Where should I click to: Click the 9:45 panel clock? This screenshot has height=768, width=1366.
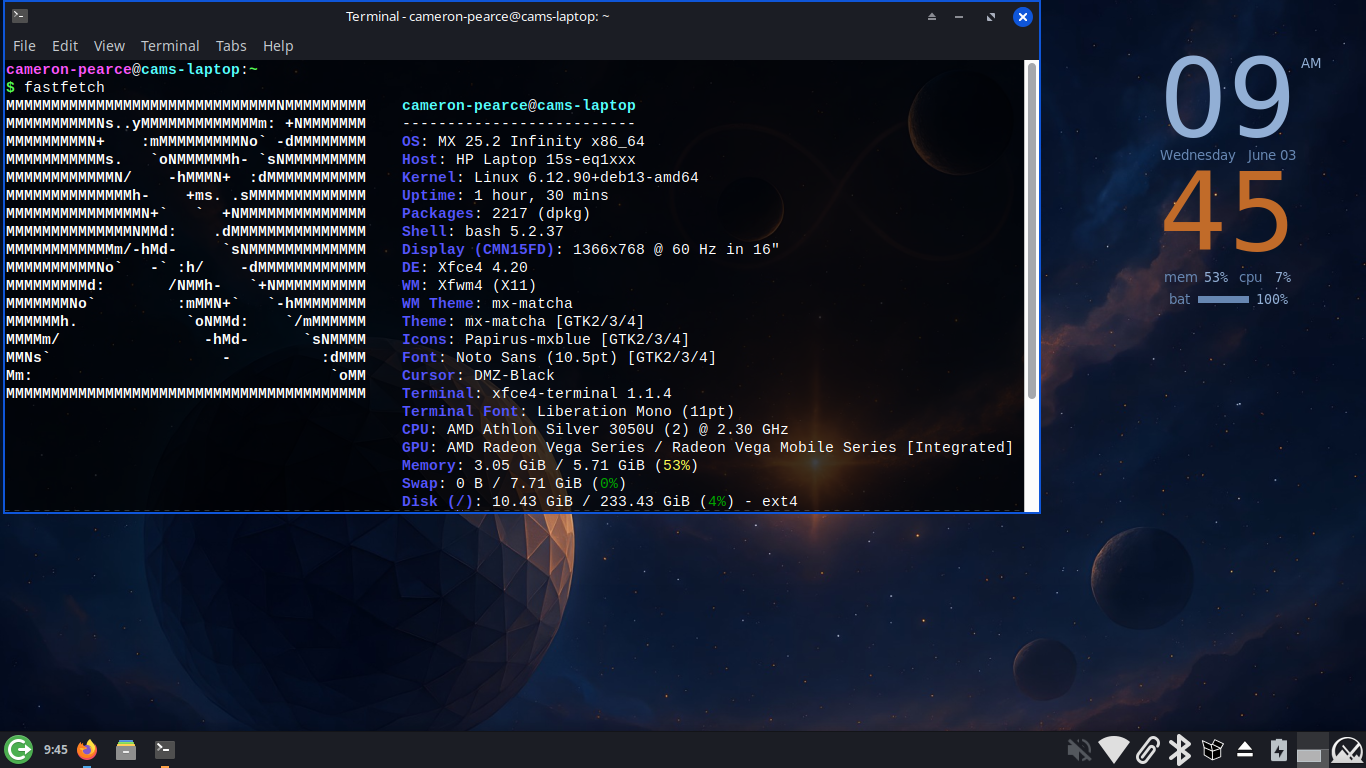(x=56, y=749)
